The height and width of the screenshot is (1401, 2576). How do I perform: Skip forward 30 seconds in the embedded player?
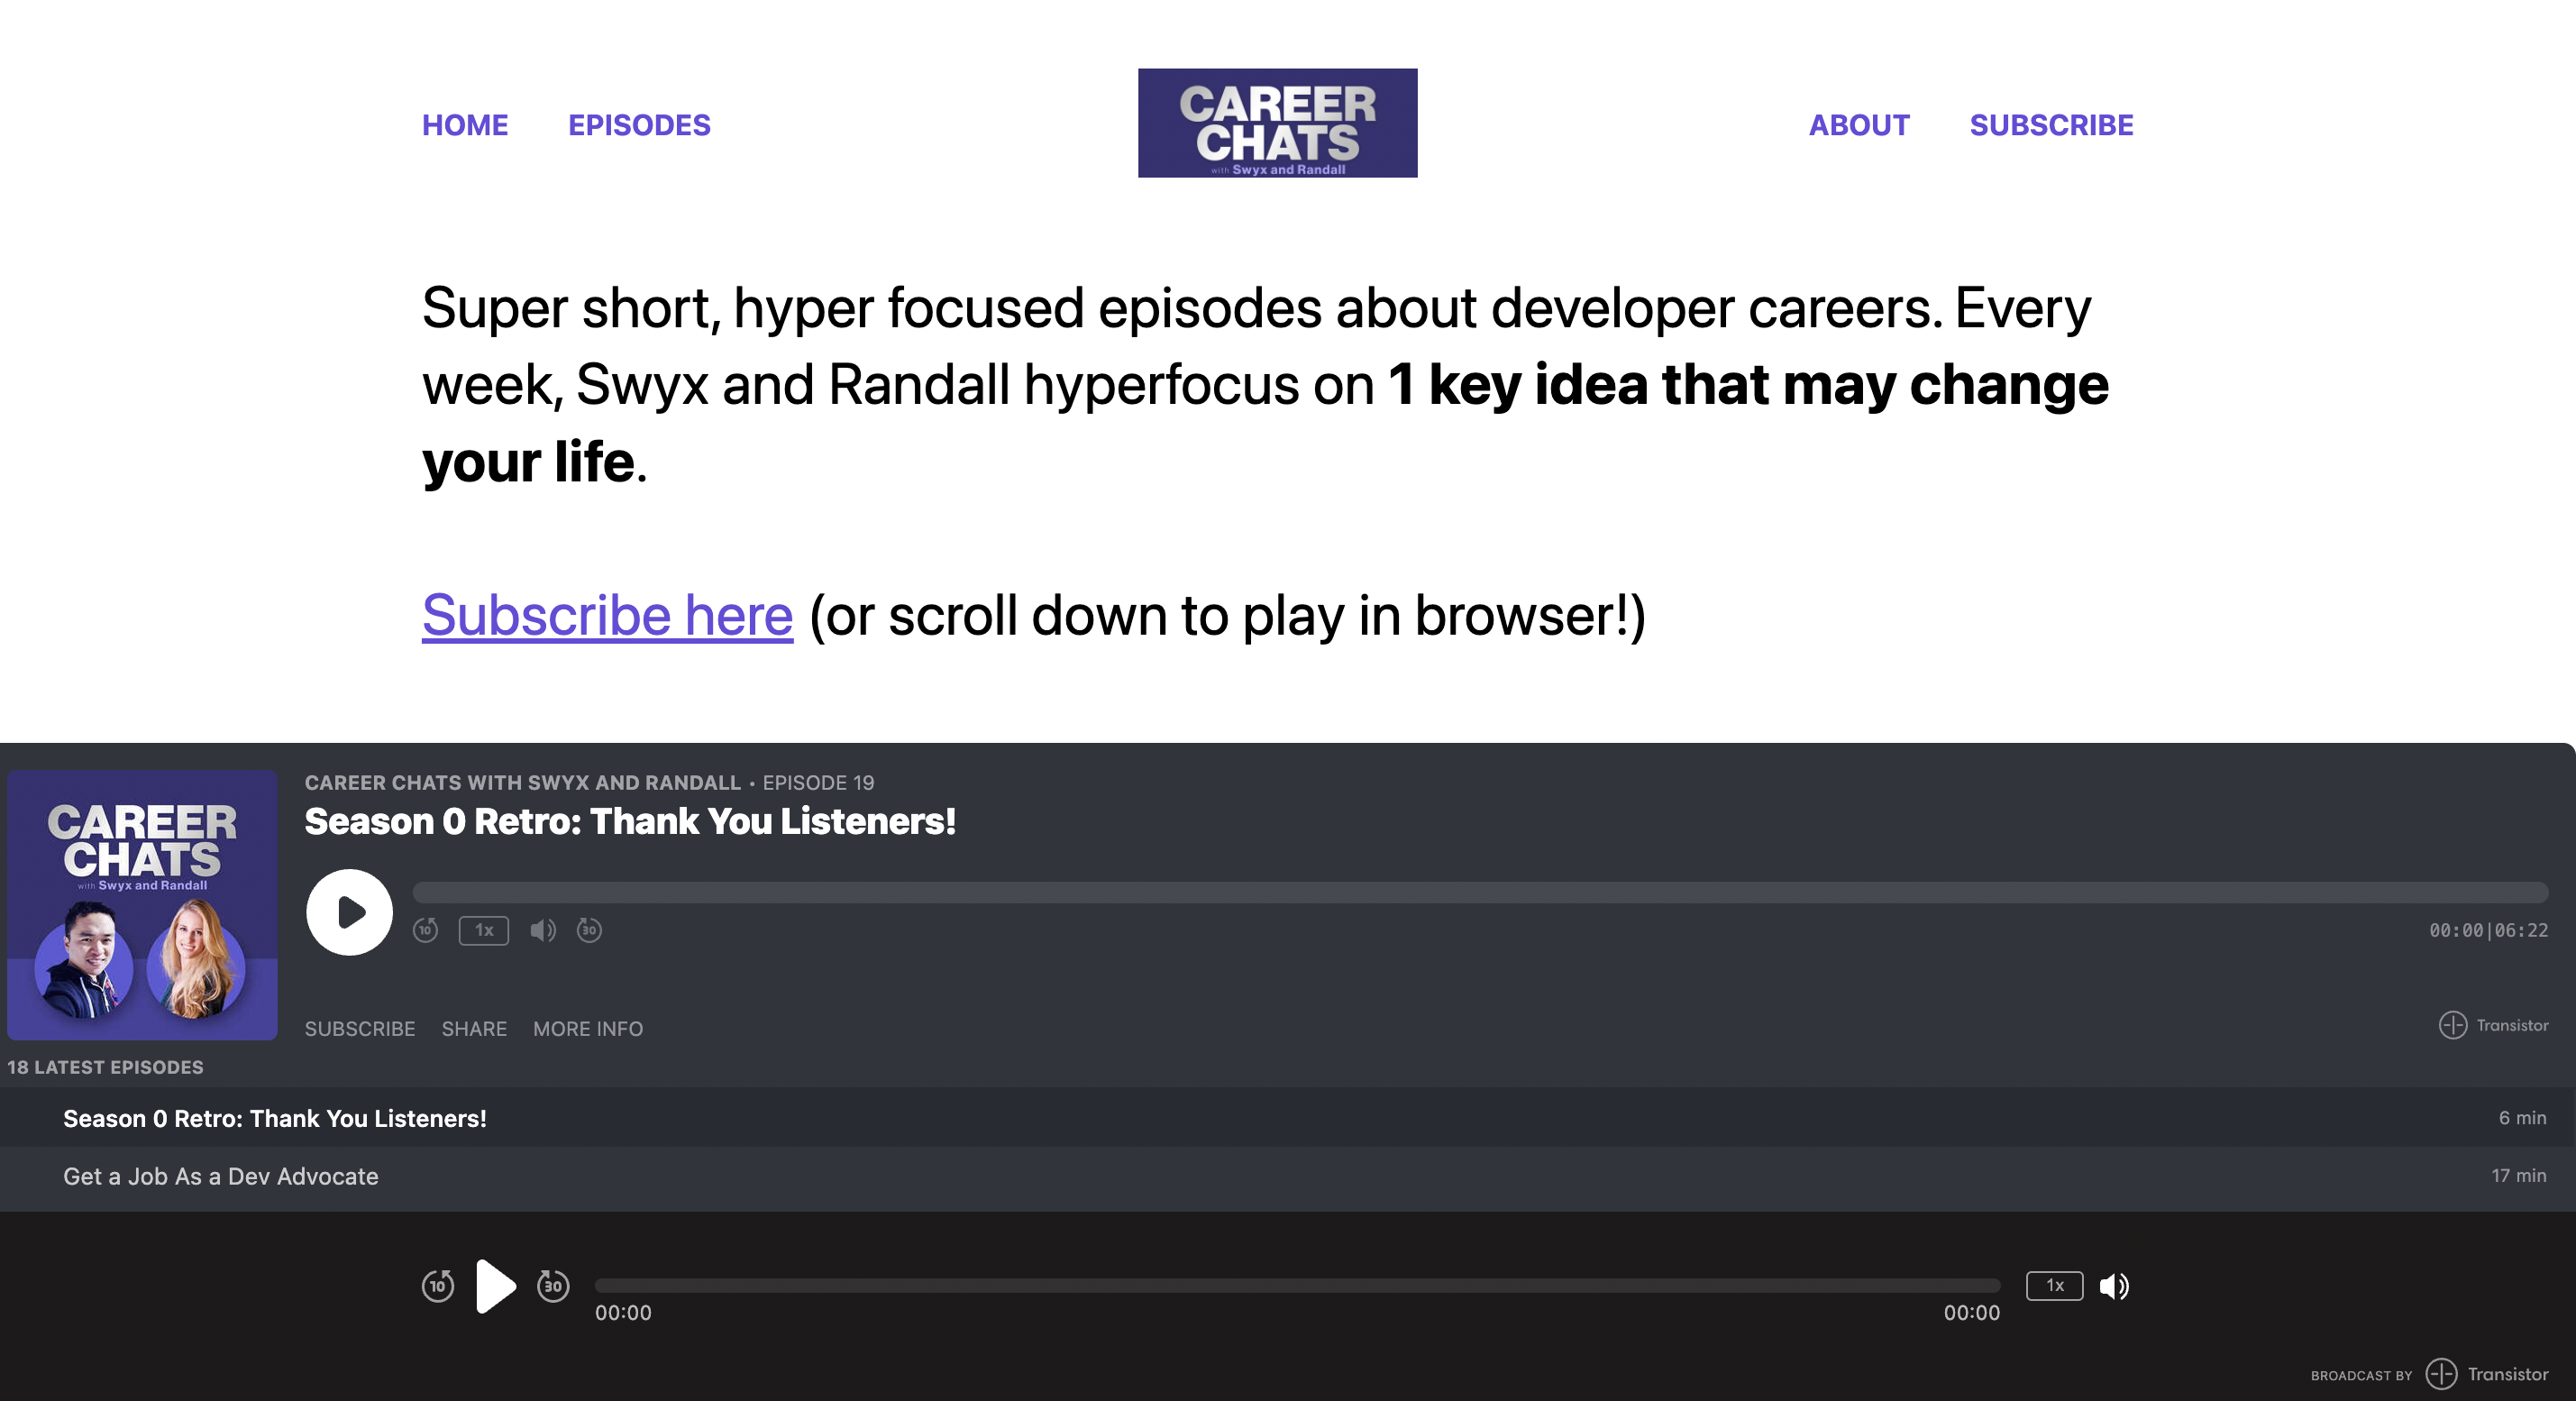(x=589, y=930)
